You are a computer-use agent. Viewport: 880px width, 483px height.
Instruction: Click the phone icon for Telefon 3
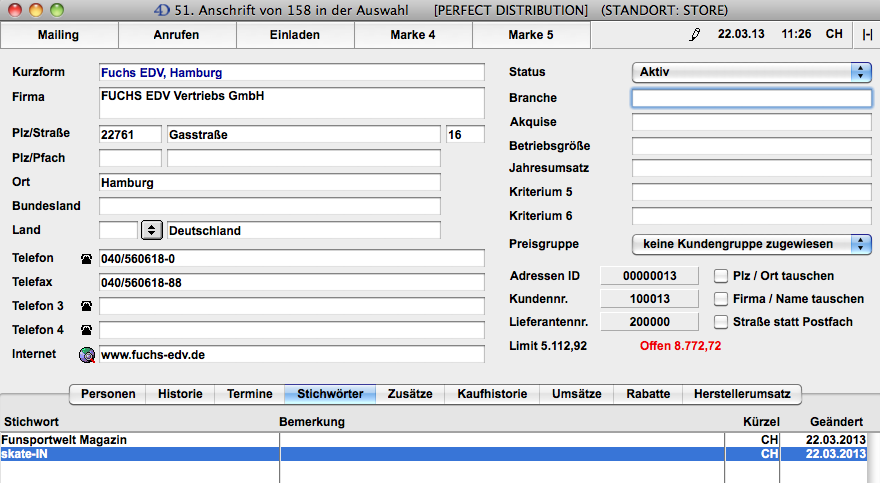(86, 306)
